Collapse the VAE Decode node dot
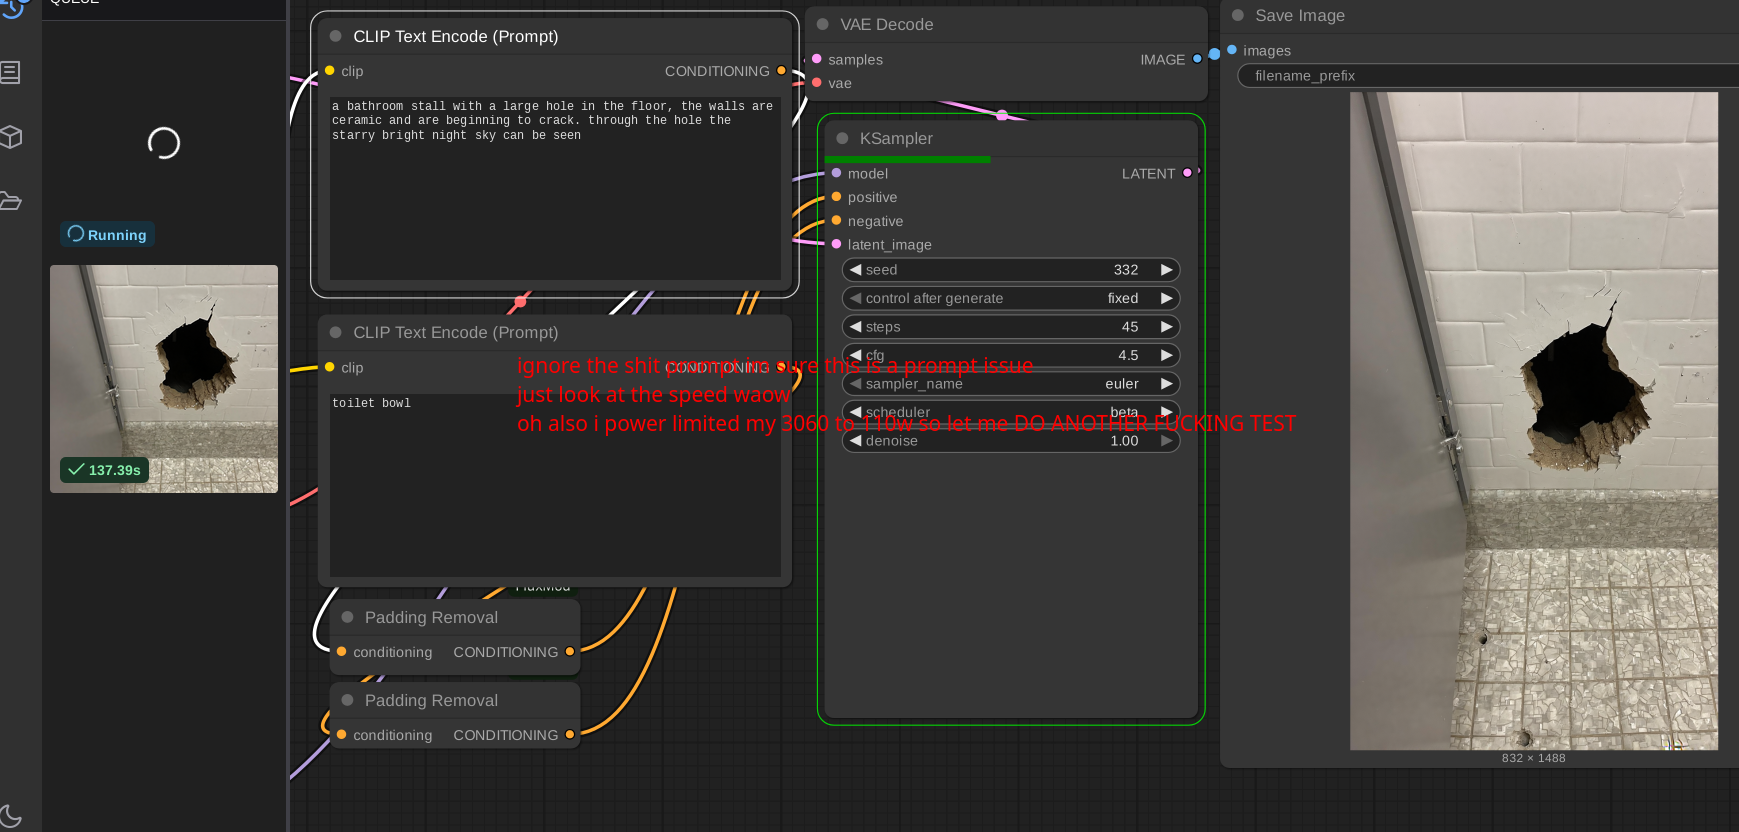The height and width of the screenshot is (832, 1739). coord(823,24)
